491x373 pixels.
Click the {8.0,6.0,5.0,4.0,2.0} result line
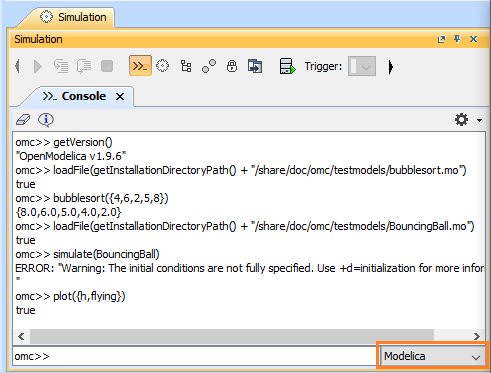coord(68,212)
